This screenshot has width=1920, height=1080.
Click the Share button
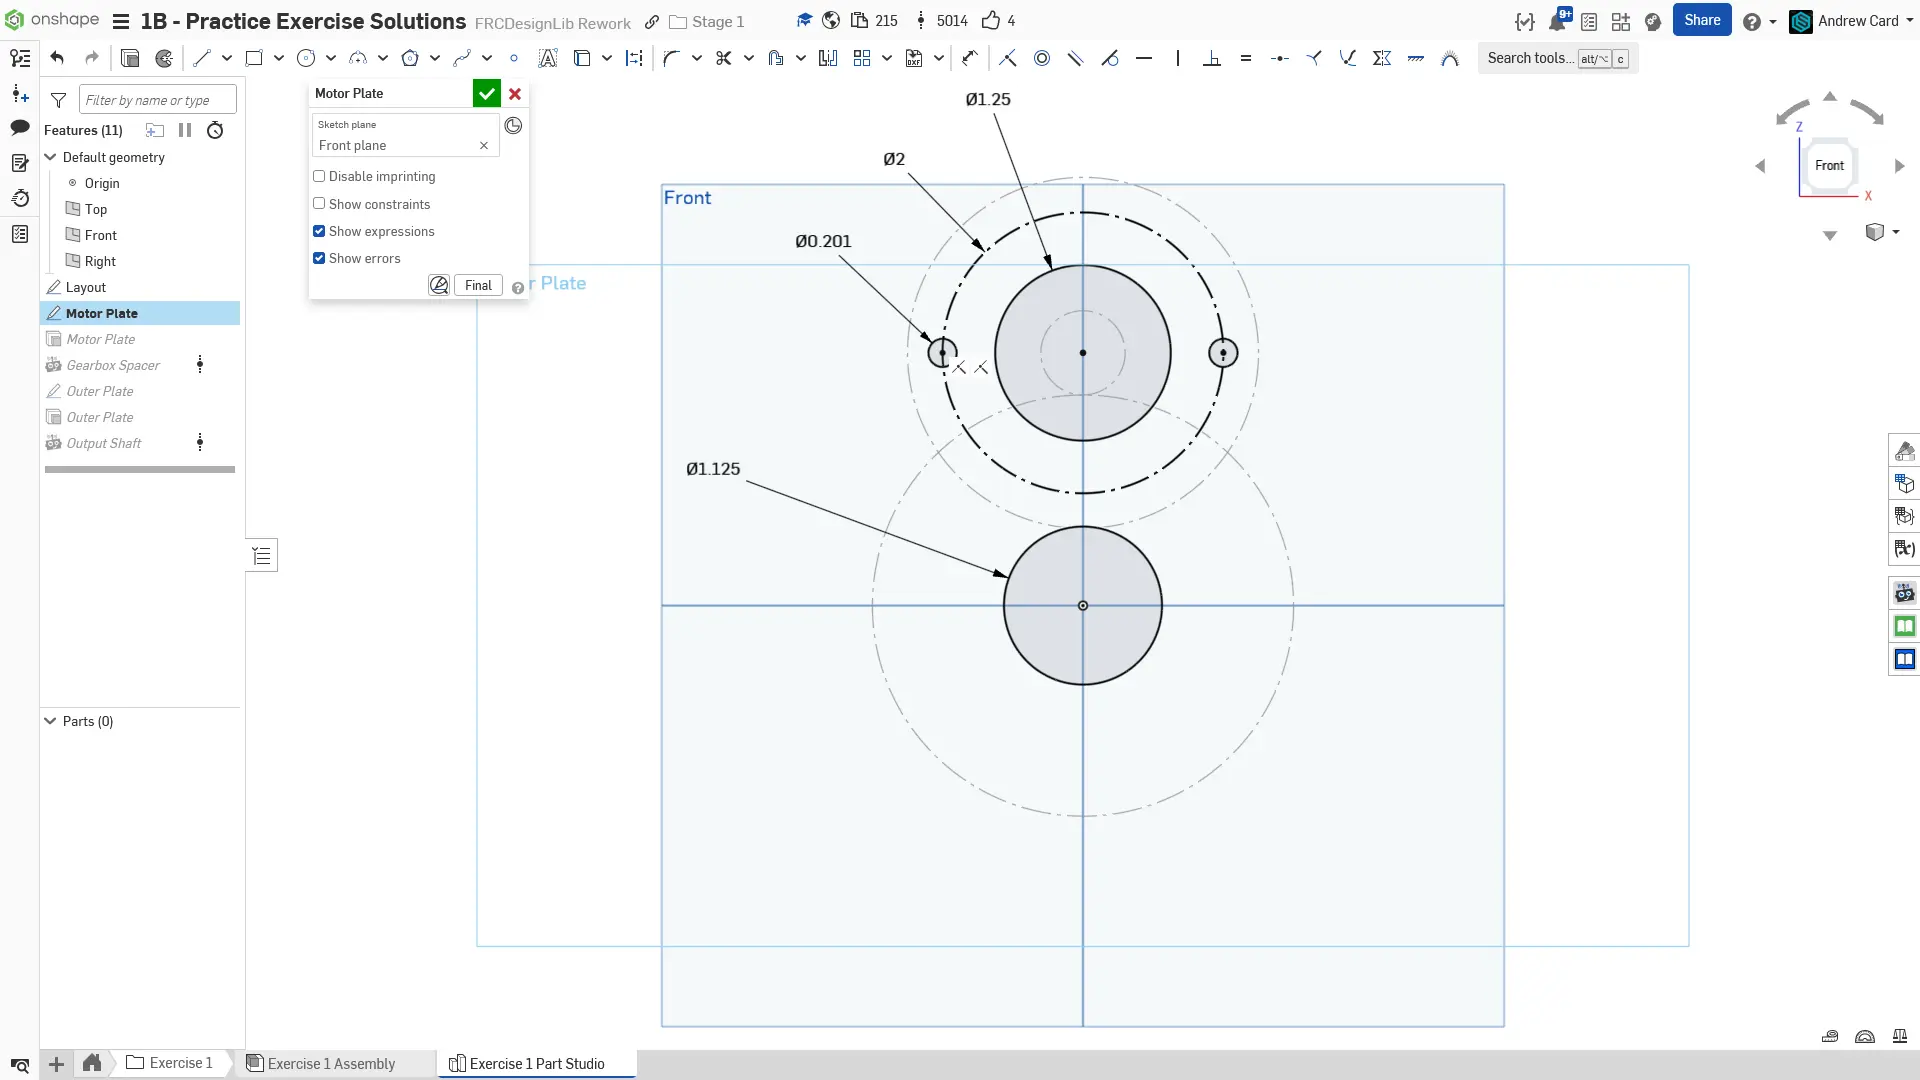click(1701, 20)
